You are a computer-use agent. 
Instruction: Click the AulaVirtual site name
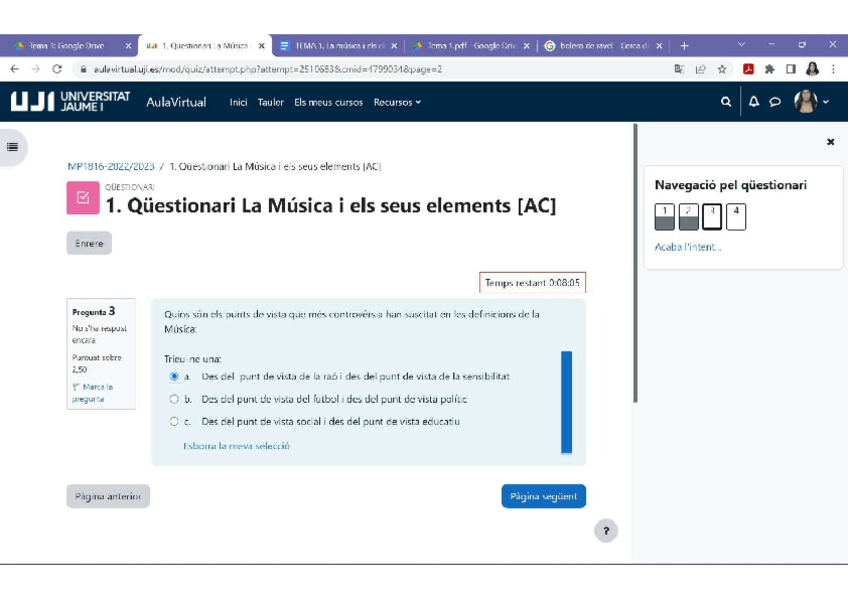176,102
